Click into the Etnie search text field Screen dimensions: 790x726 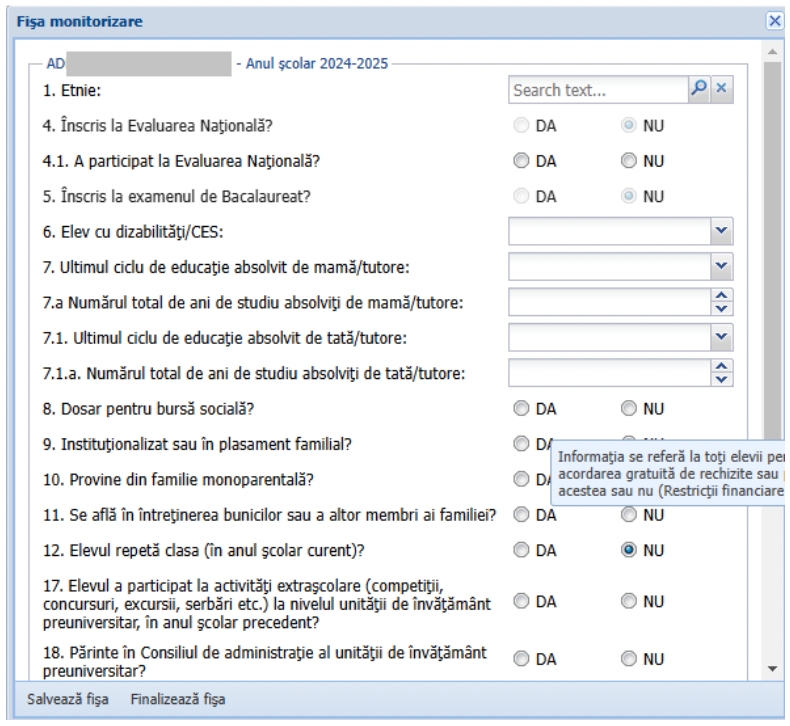pyautogui.click(x=596, y=90)
